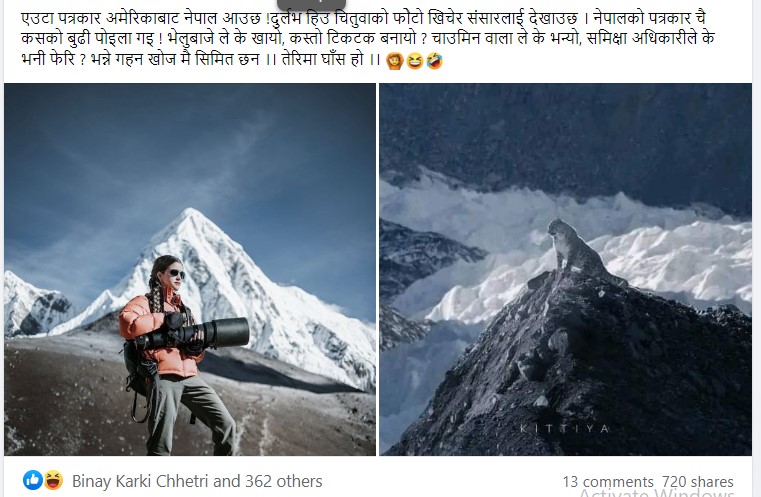Image resolution: width=761 pixels, height=497 pixels.
Task: Click the snow leopard sitting on the peak
Action: 580,251
